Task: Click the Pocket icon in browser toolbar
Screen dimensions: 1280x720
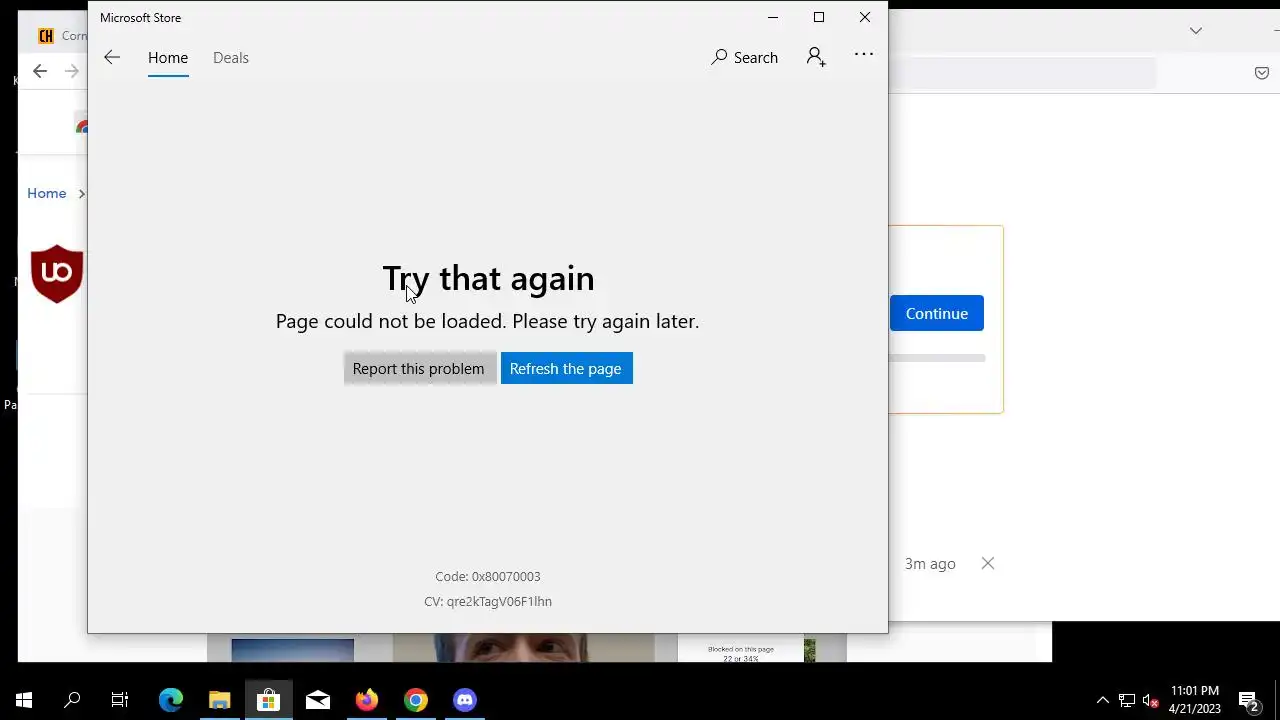Action: 1262,73
